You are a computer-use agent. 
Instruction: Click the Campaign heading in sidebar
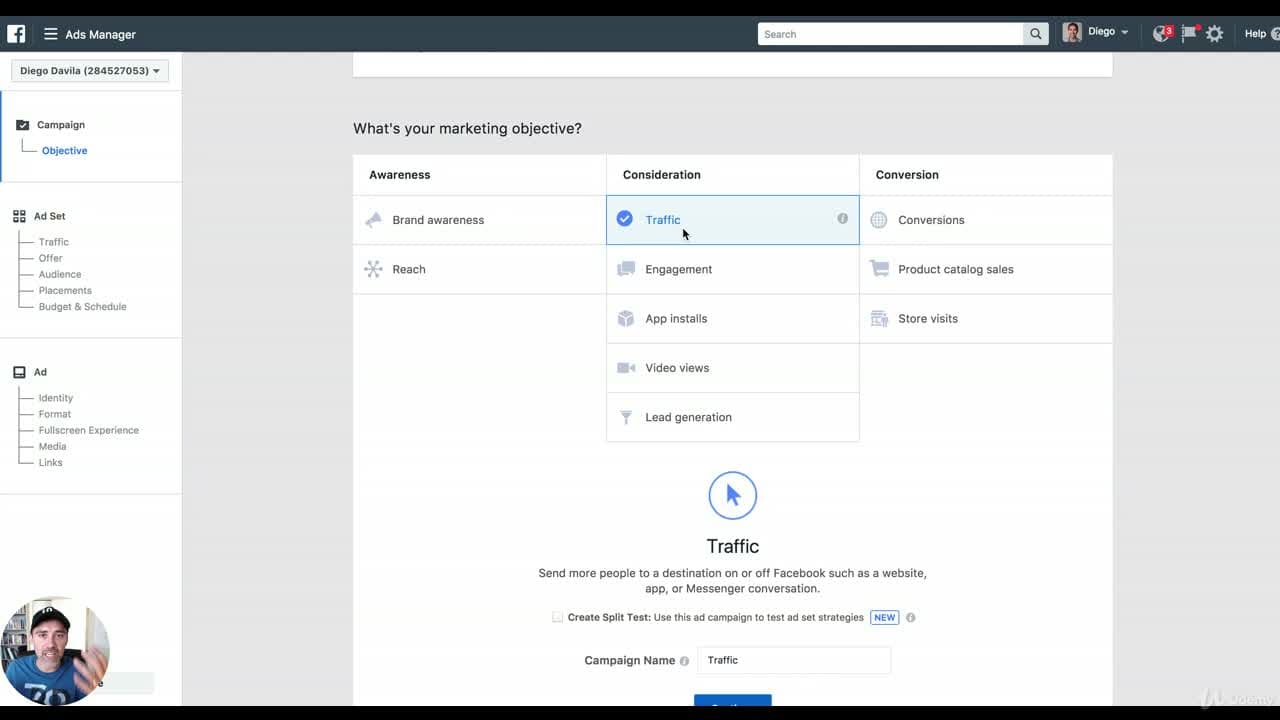[x=61, y=125]
